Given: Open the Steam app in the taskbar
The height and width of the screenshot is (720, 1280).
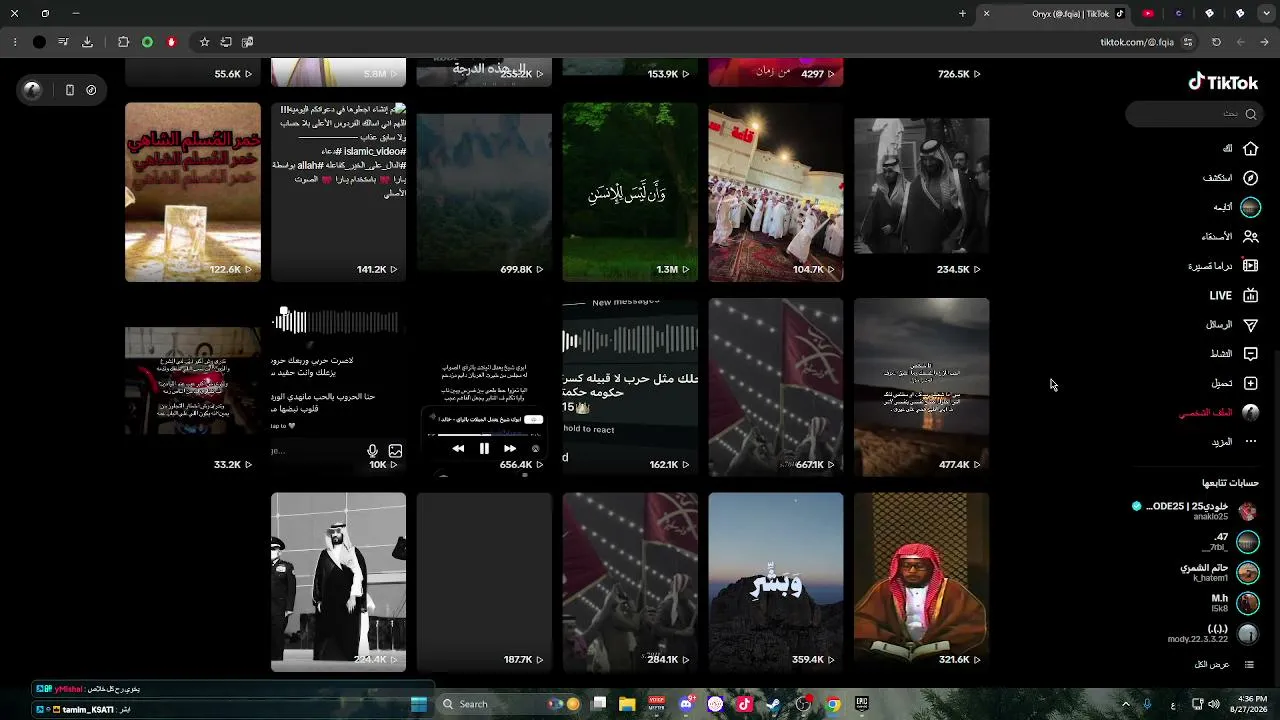Looking at the screenshot, I should (x=773, y=704).
